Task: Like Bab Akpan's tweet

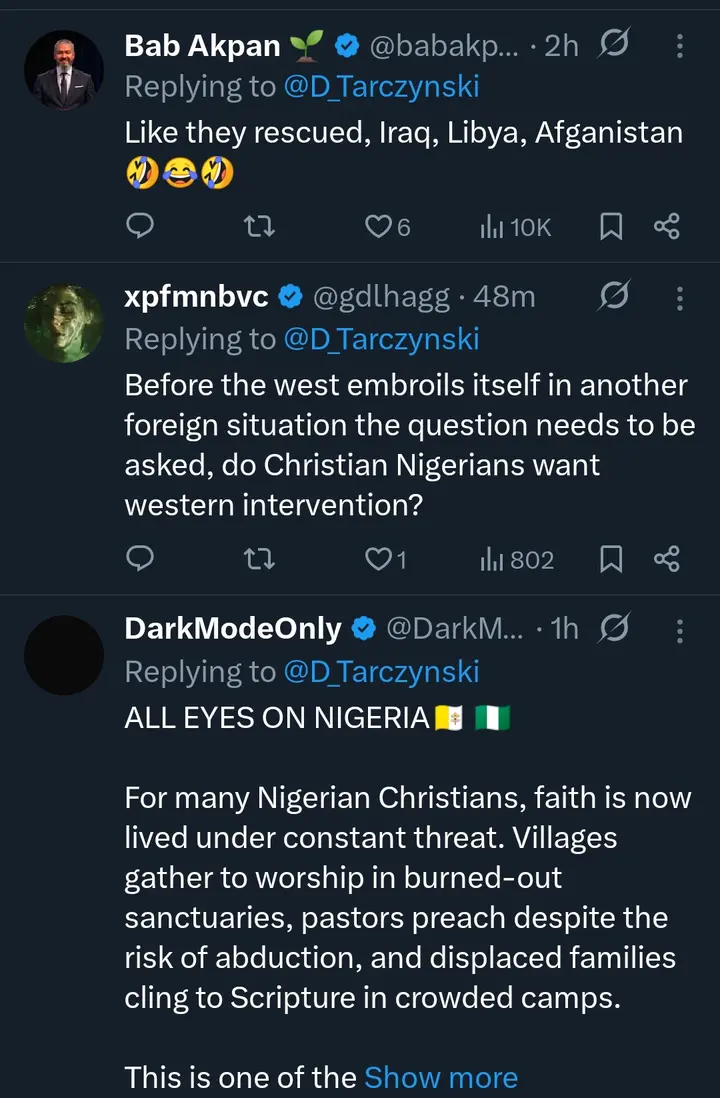Action: 377,227
